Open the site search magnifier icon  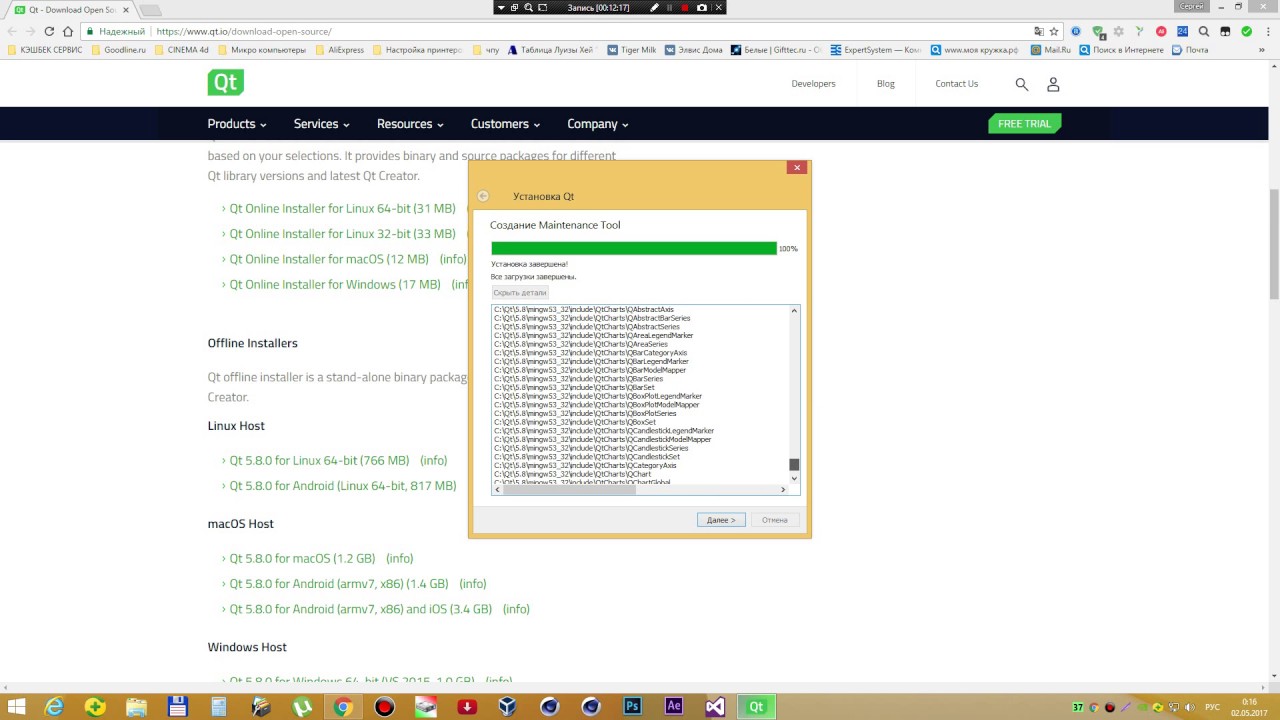click(x=1021, y=84)
